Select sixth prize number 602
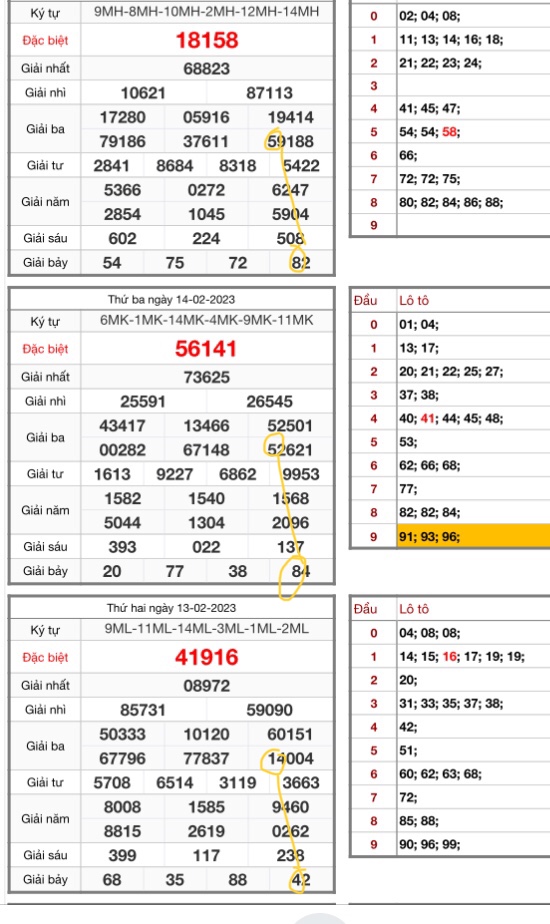Viewport: 550px width, 924px height. click(123, 238)
